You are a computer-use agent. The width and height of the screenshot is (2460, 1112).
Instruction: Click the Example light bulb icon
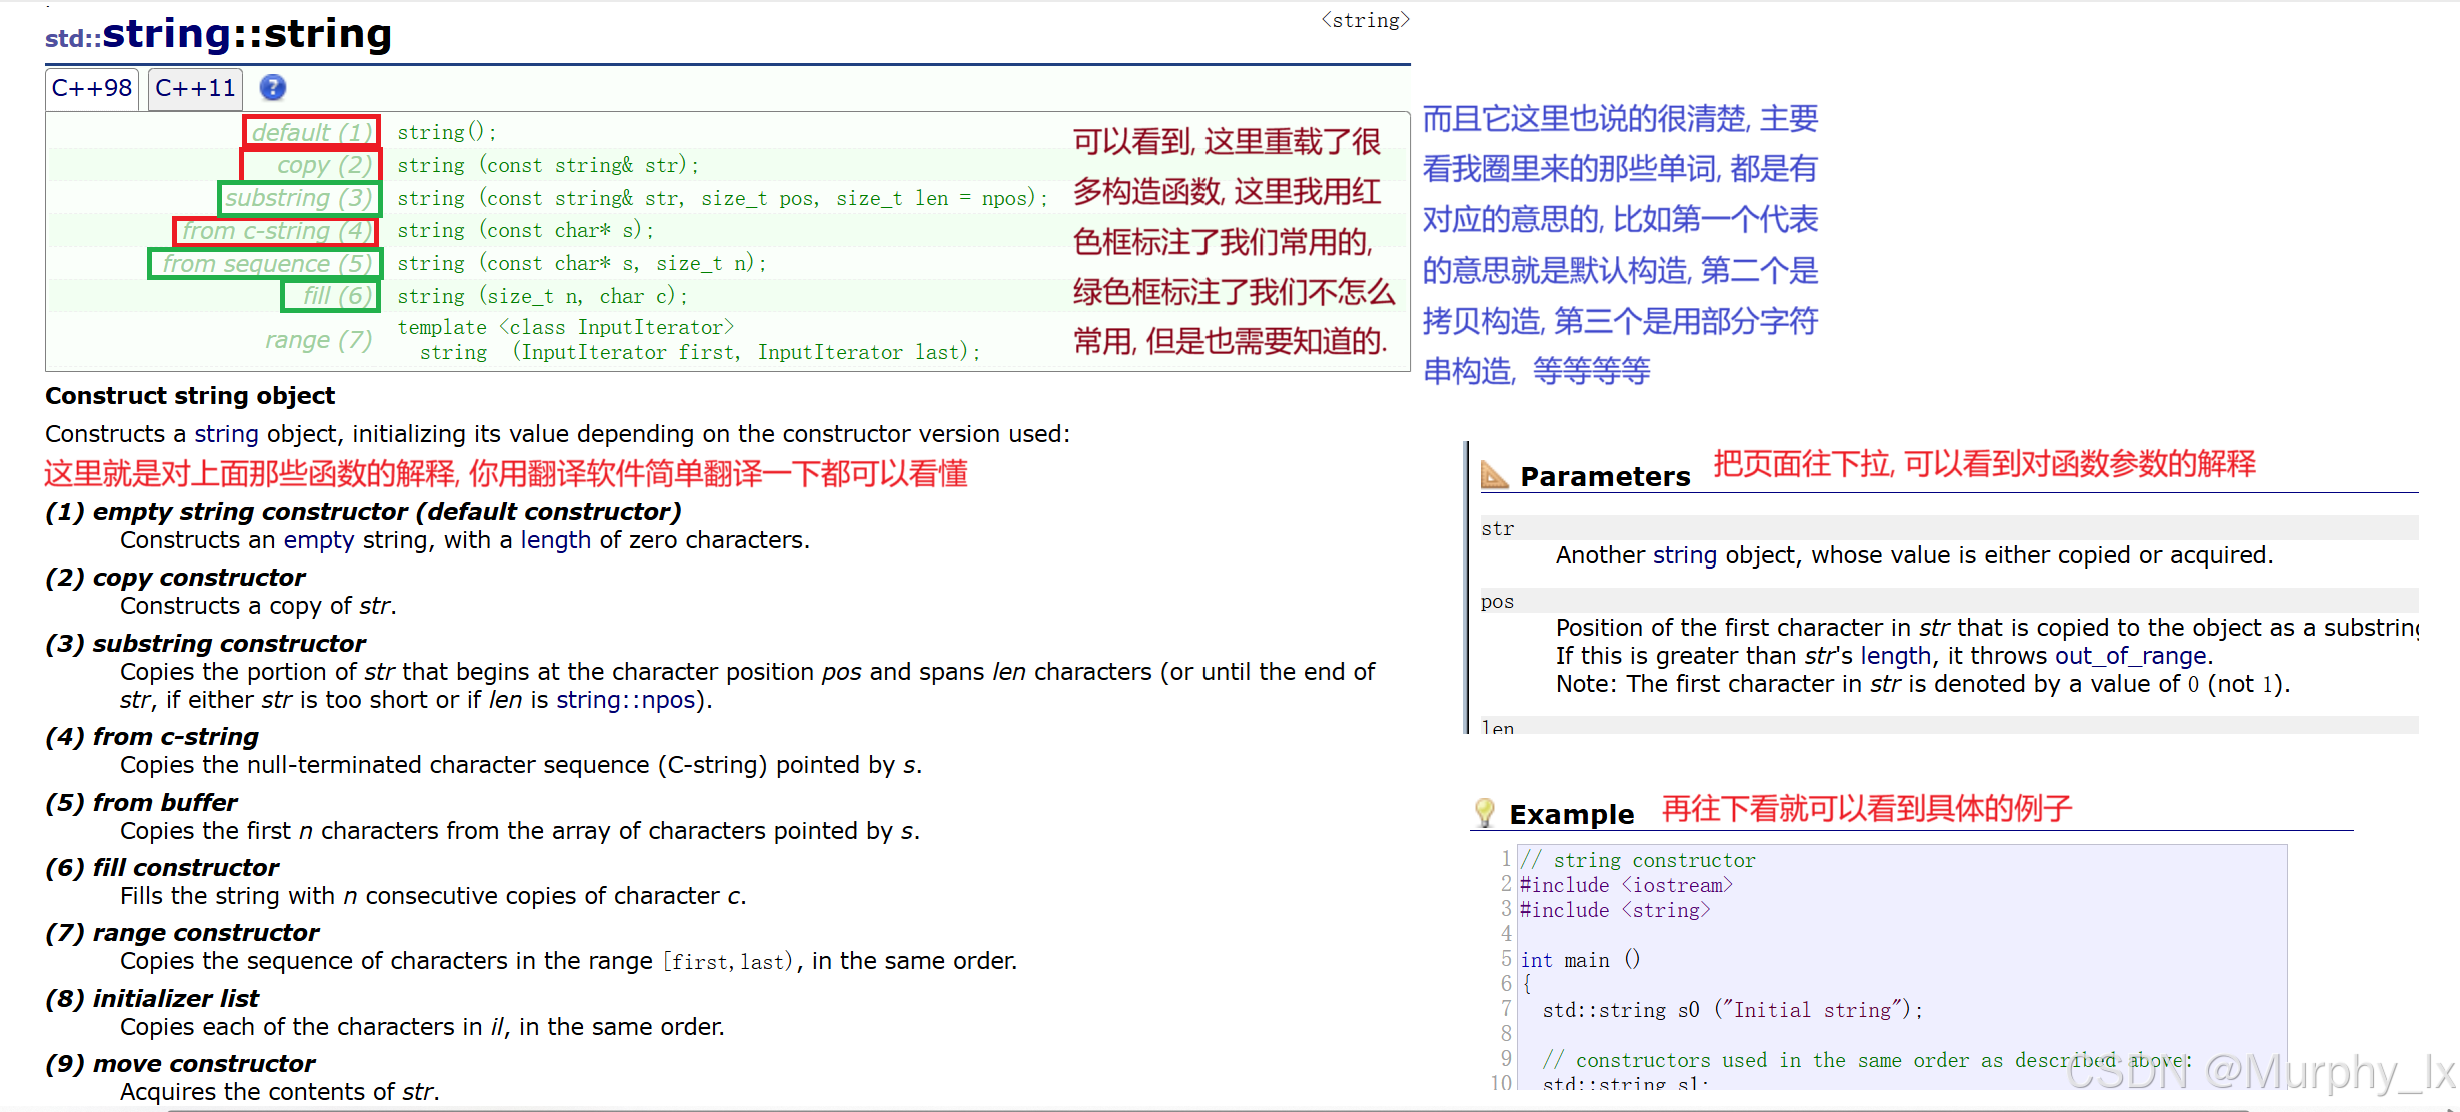tap(1484, 812)
